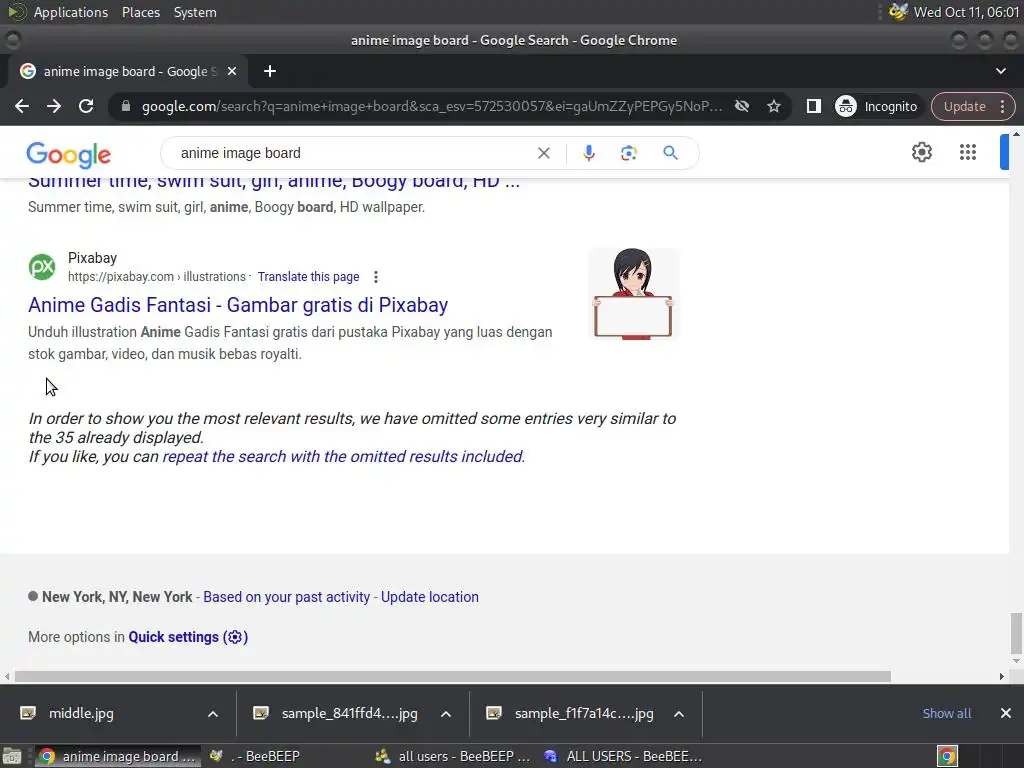Expand options for sample_f1f7a14c download
Image resolution: width=1024 pixels, height=768 pixels.
(679, 714)
